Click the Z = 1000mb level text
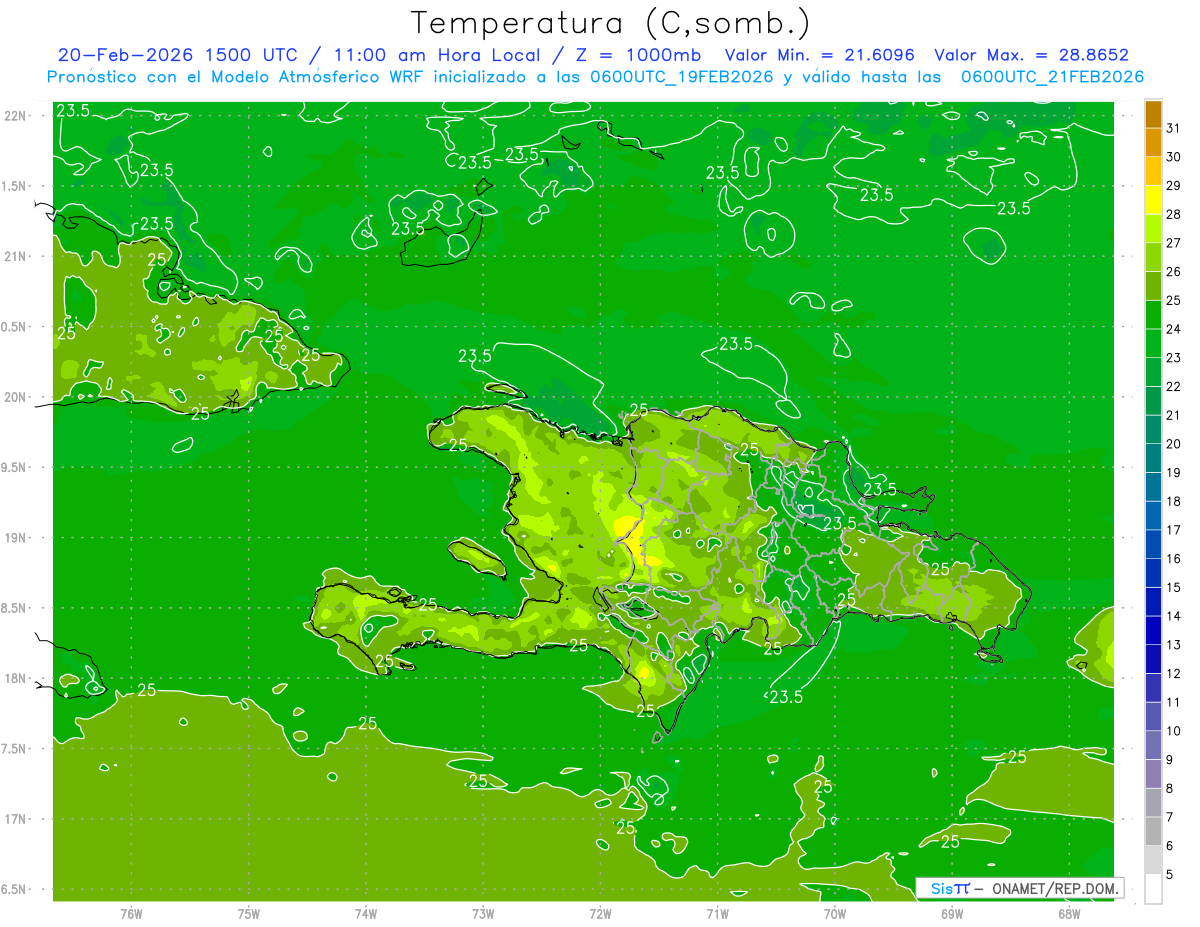The height and width of the screenshot is (927, 1200). (x=634, y=56)
